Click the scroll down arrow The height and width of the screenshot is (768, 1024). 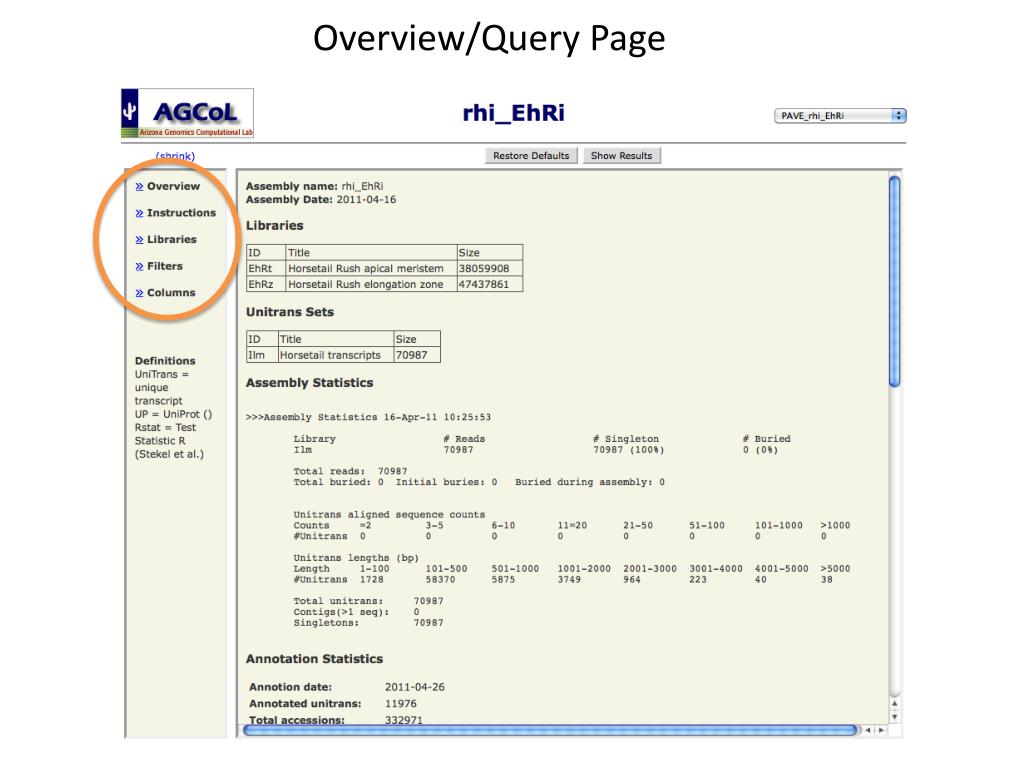[895, 716]
